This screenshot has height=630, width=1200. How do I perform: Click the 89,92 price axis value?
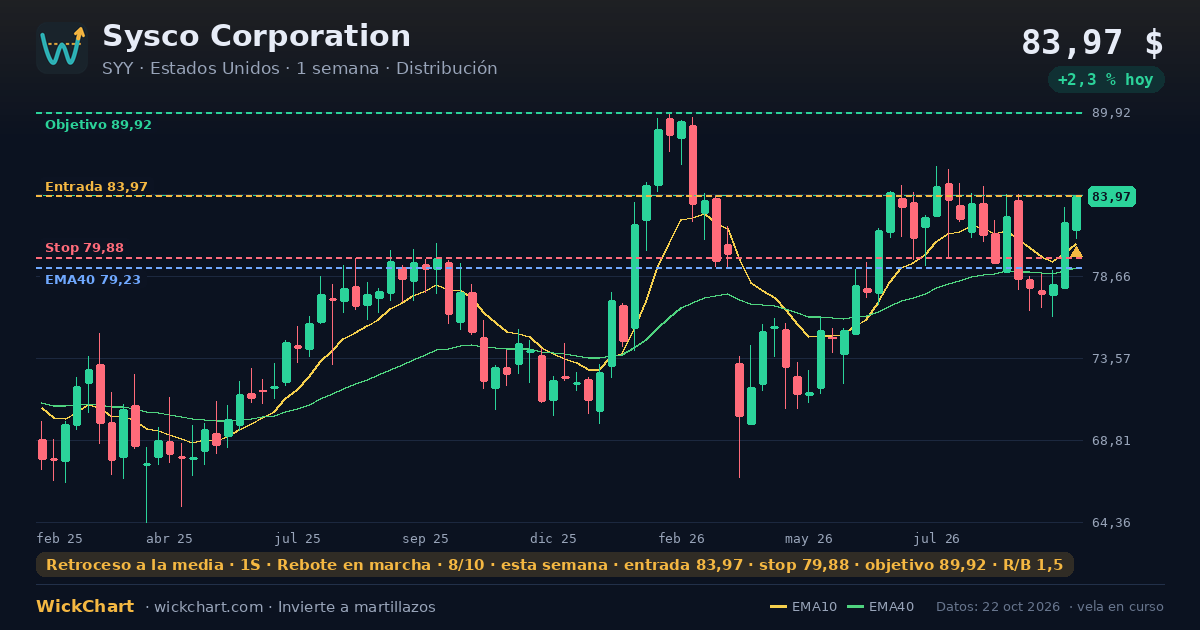coord(1111,113)
